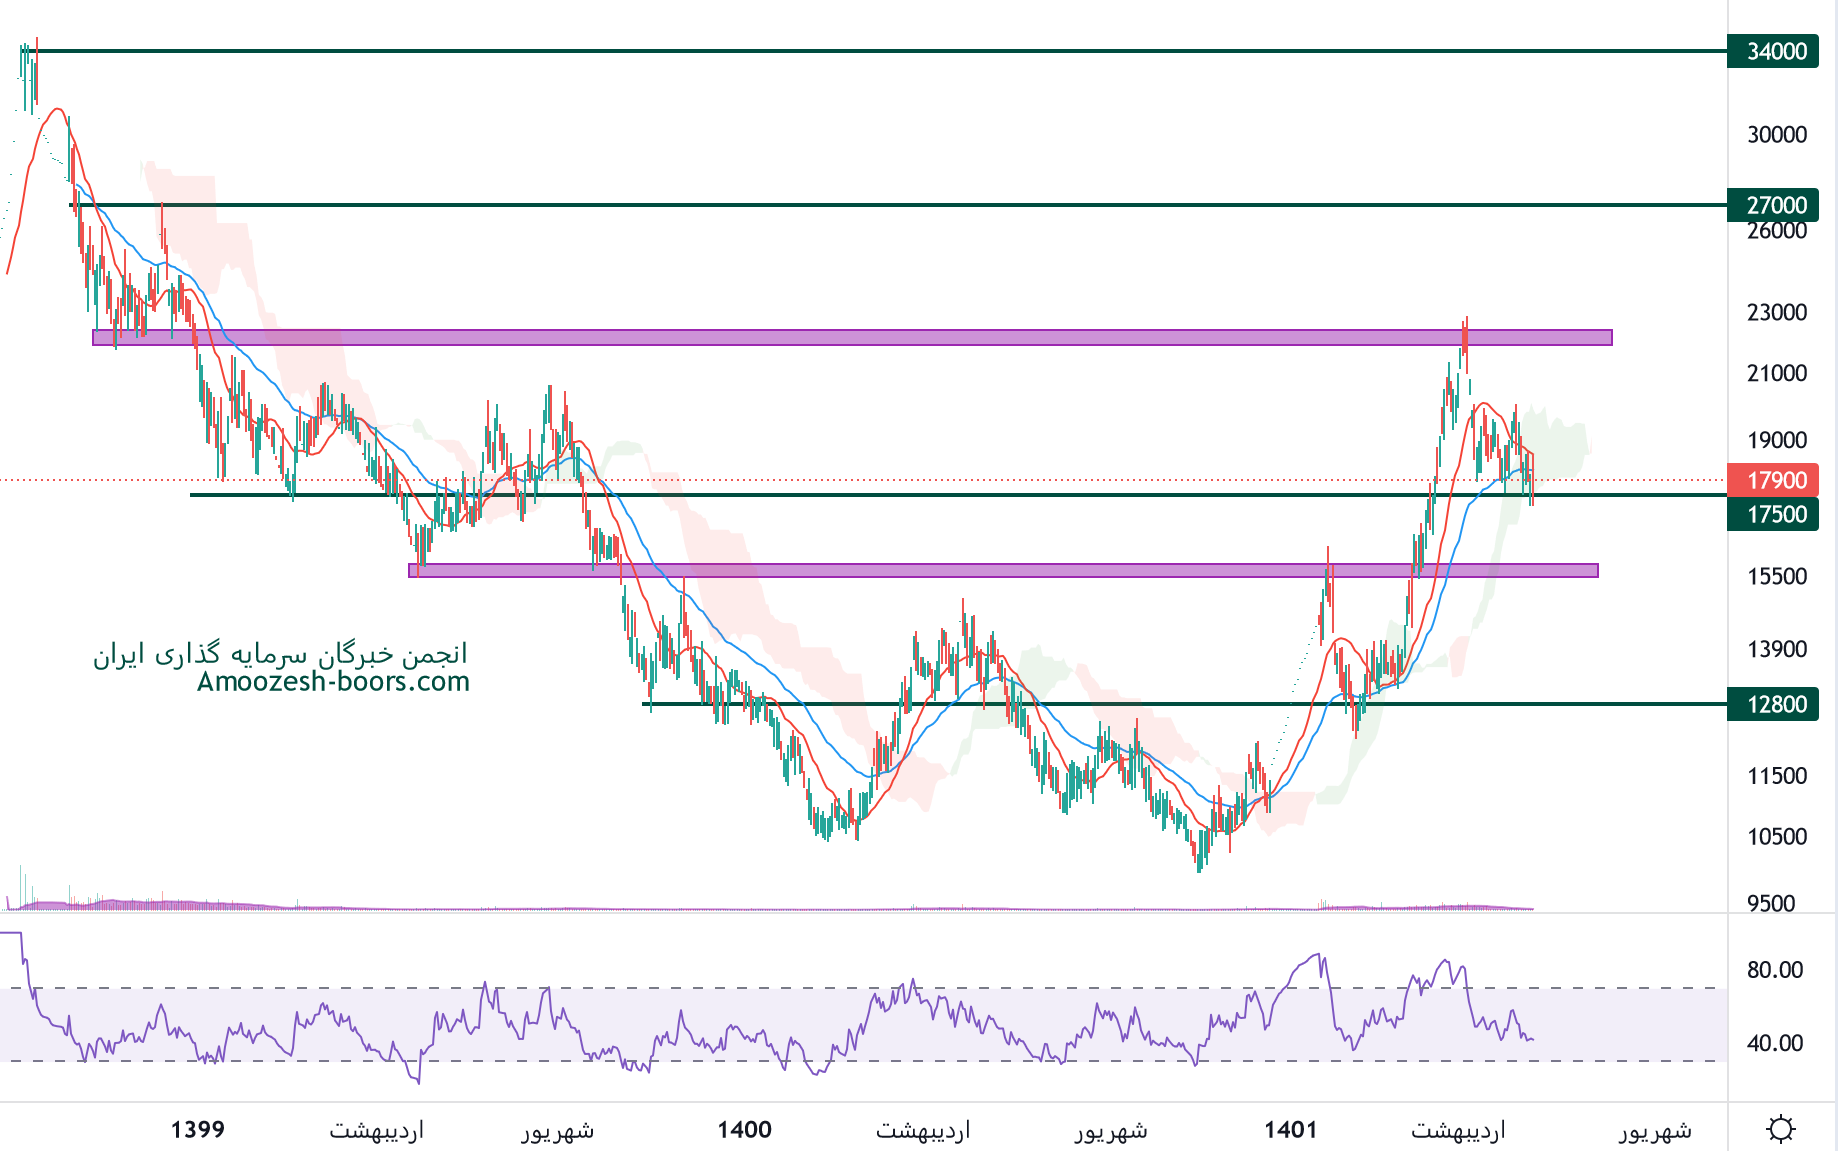Click the 1399 year marker on time axis

tap(197, 1129)
